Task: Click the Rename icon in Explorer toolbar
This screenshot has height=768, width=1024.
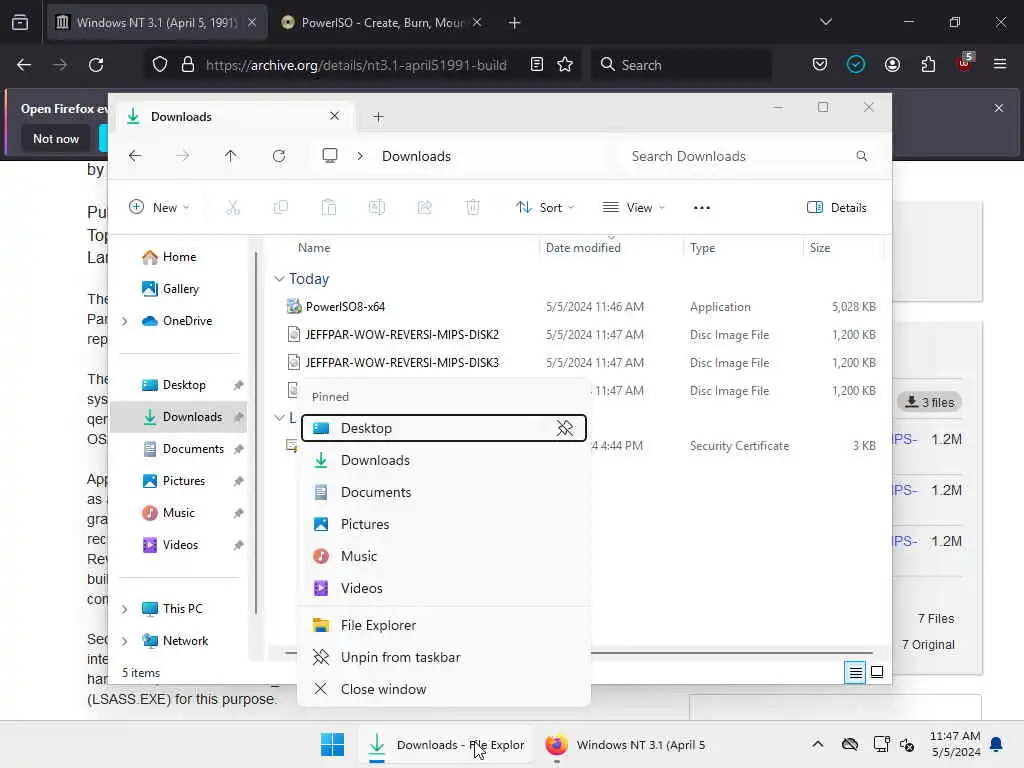Action: [377, 208]
